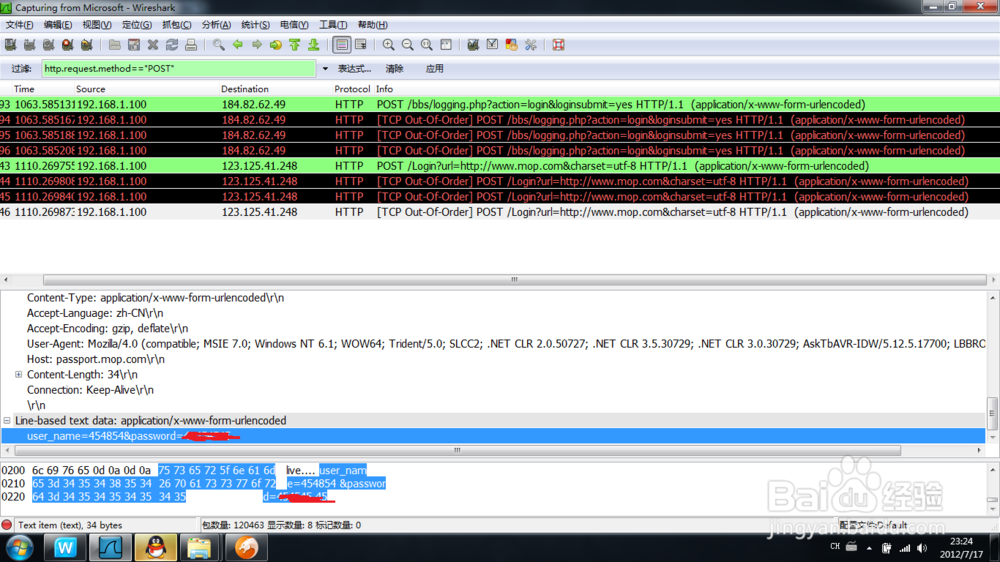Image resolution: width=1000 pixels, height=562 pixels.
Task: Edit display filters icon
Action: [x=492, y=45]
